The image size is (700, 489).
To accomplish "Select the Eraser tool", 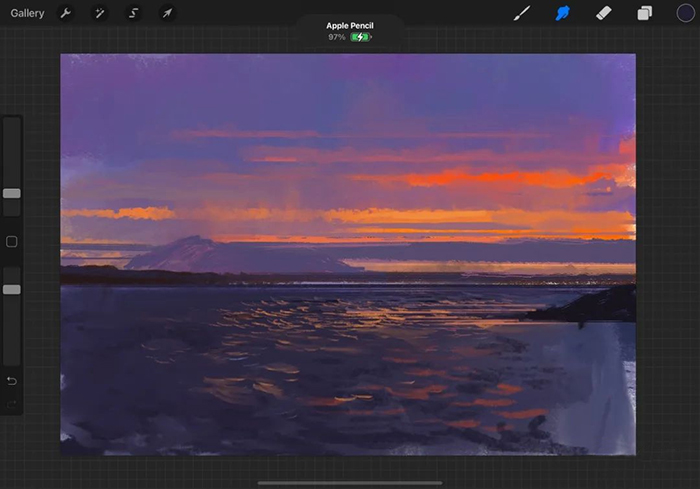I will [x=603, y=13].
